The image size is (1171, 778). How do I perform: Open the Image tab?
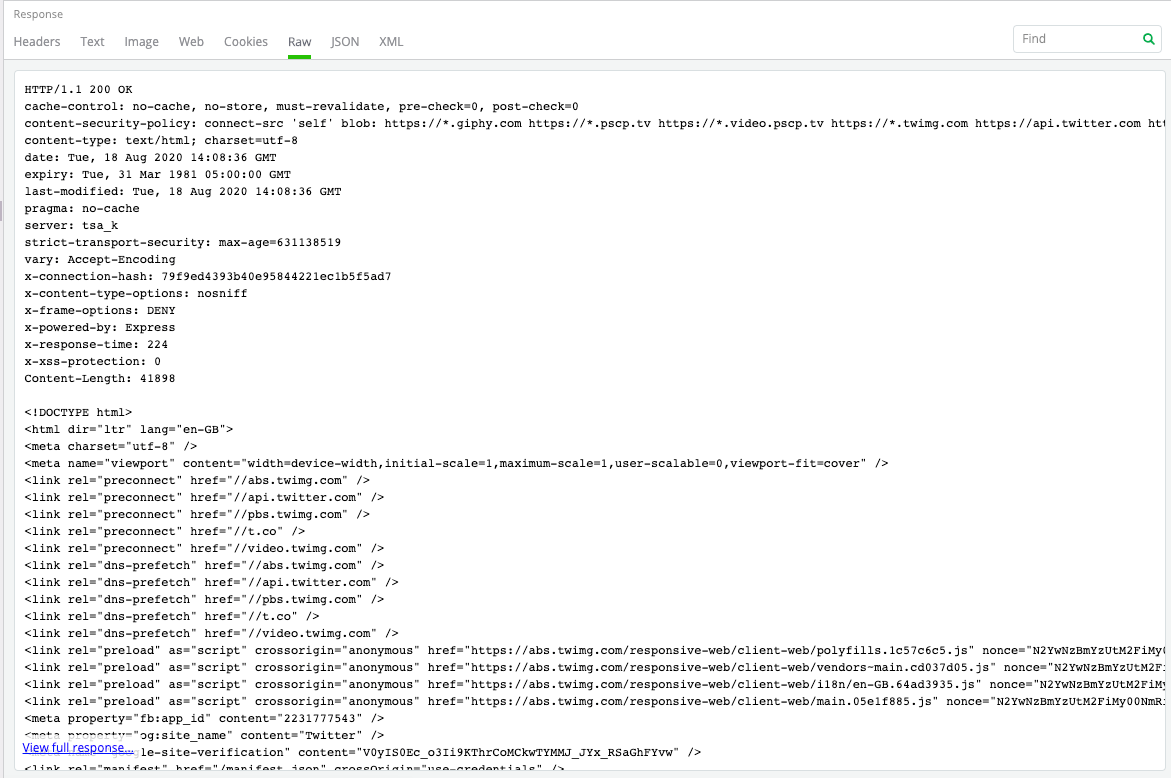[x=141, y=42]
